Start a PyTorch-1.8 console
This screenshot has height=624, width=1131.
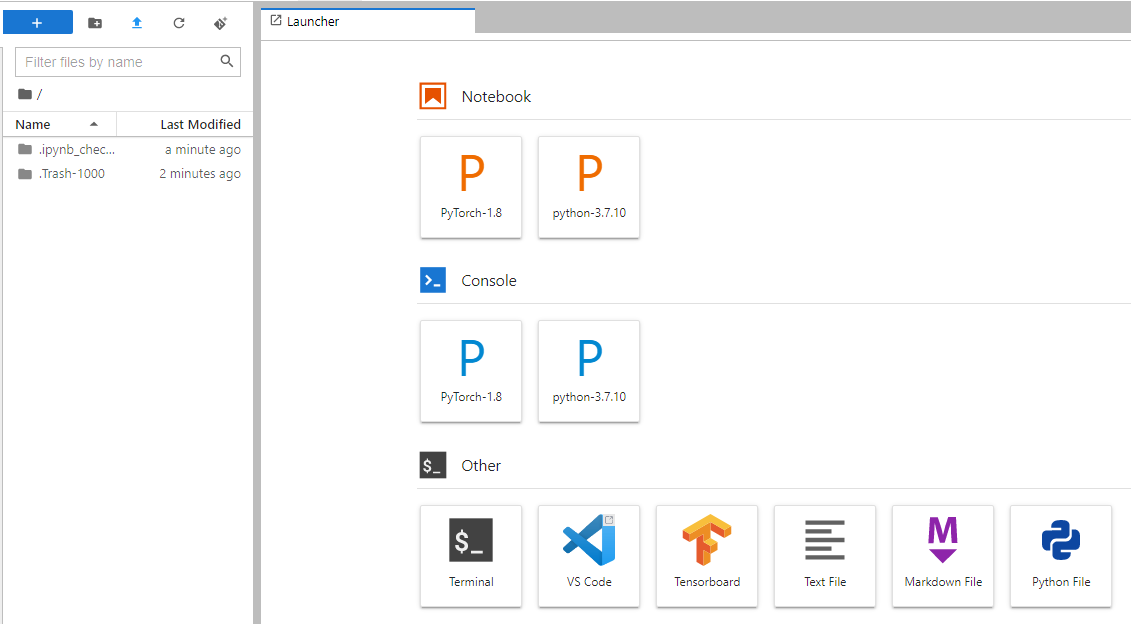pos(471,371)
